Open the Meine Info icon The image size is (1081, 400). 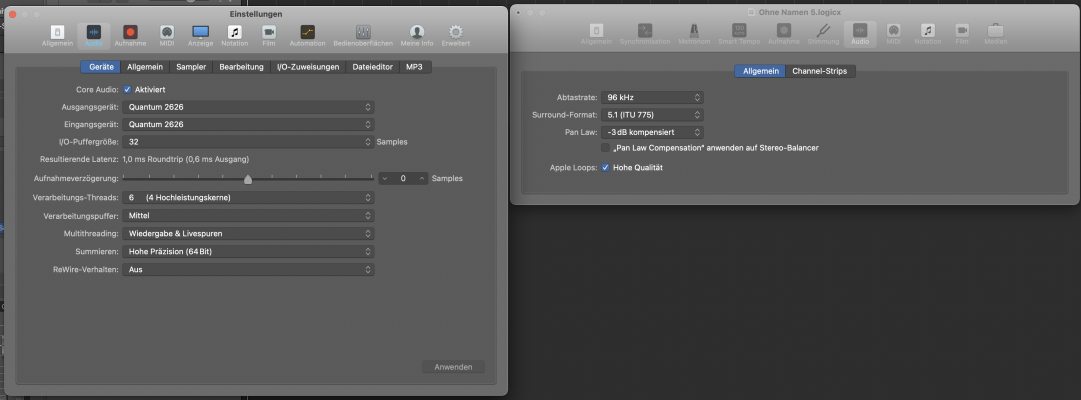point(416,35)
